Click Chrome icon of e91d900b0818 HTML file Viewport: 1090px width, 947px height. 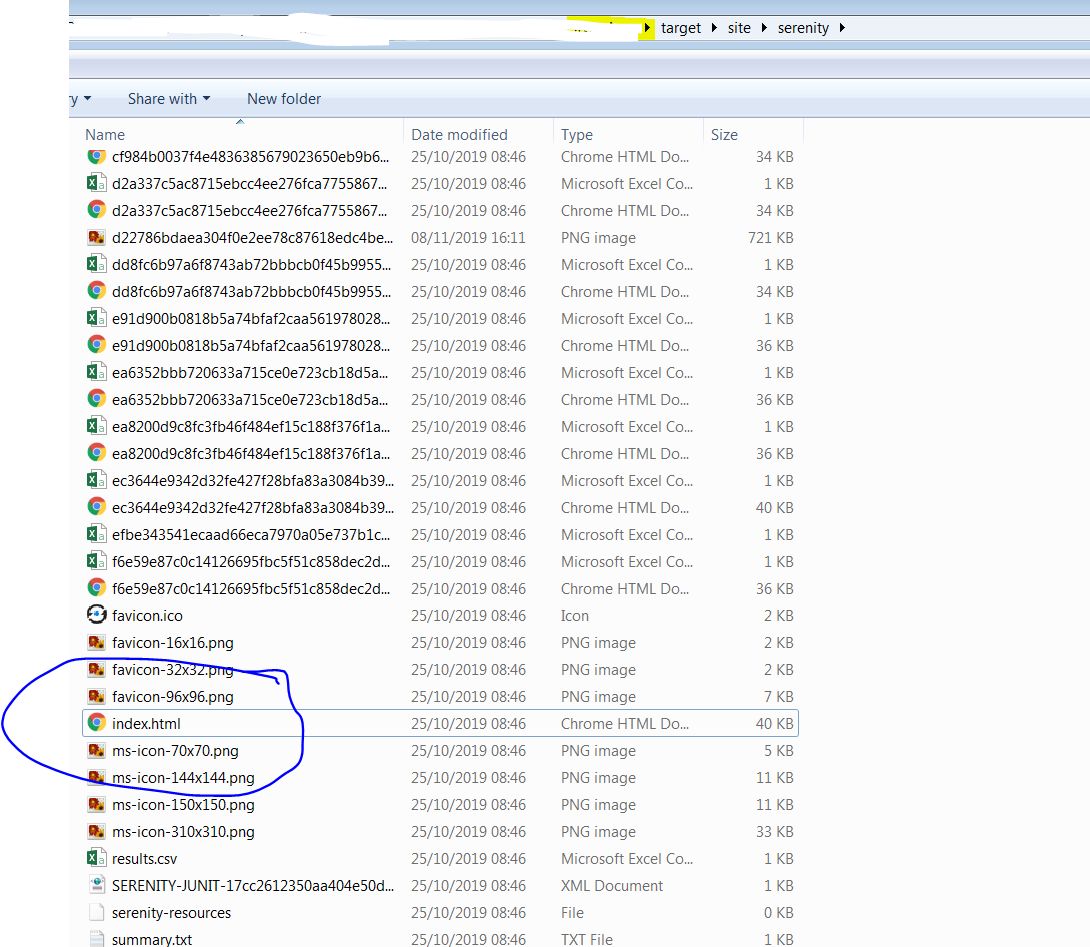97,346
